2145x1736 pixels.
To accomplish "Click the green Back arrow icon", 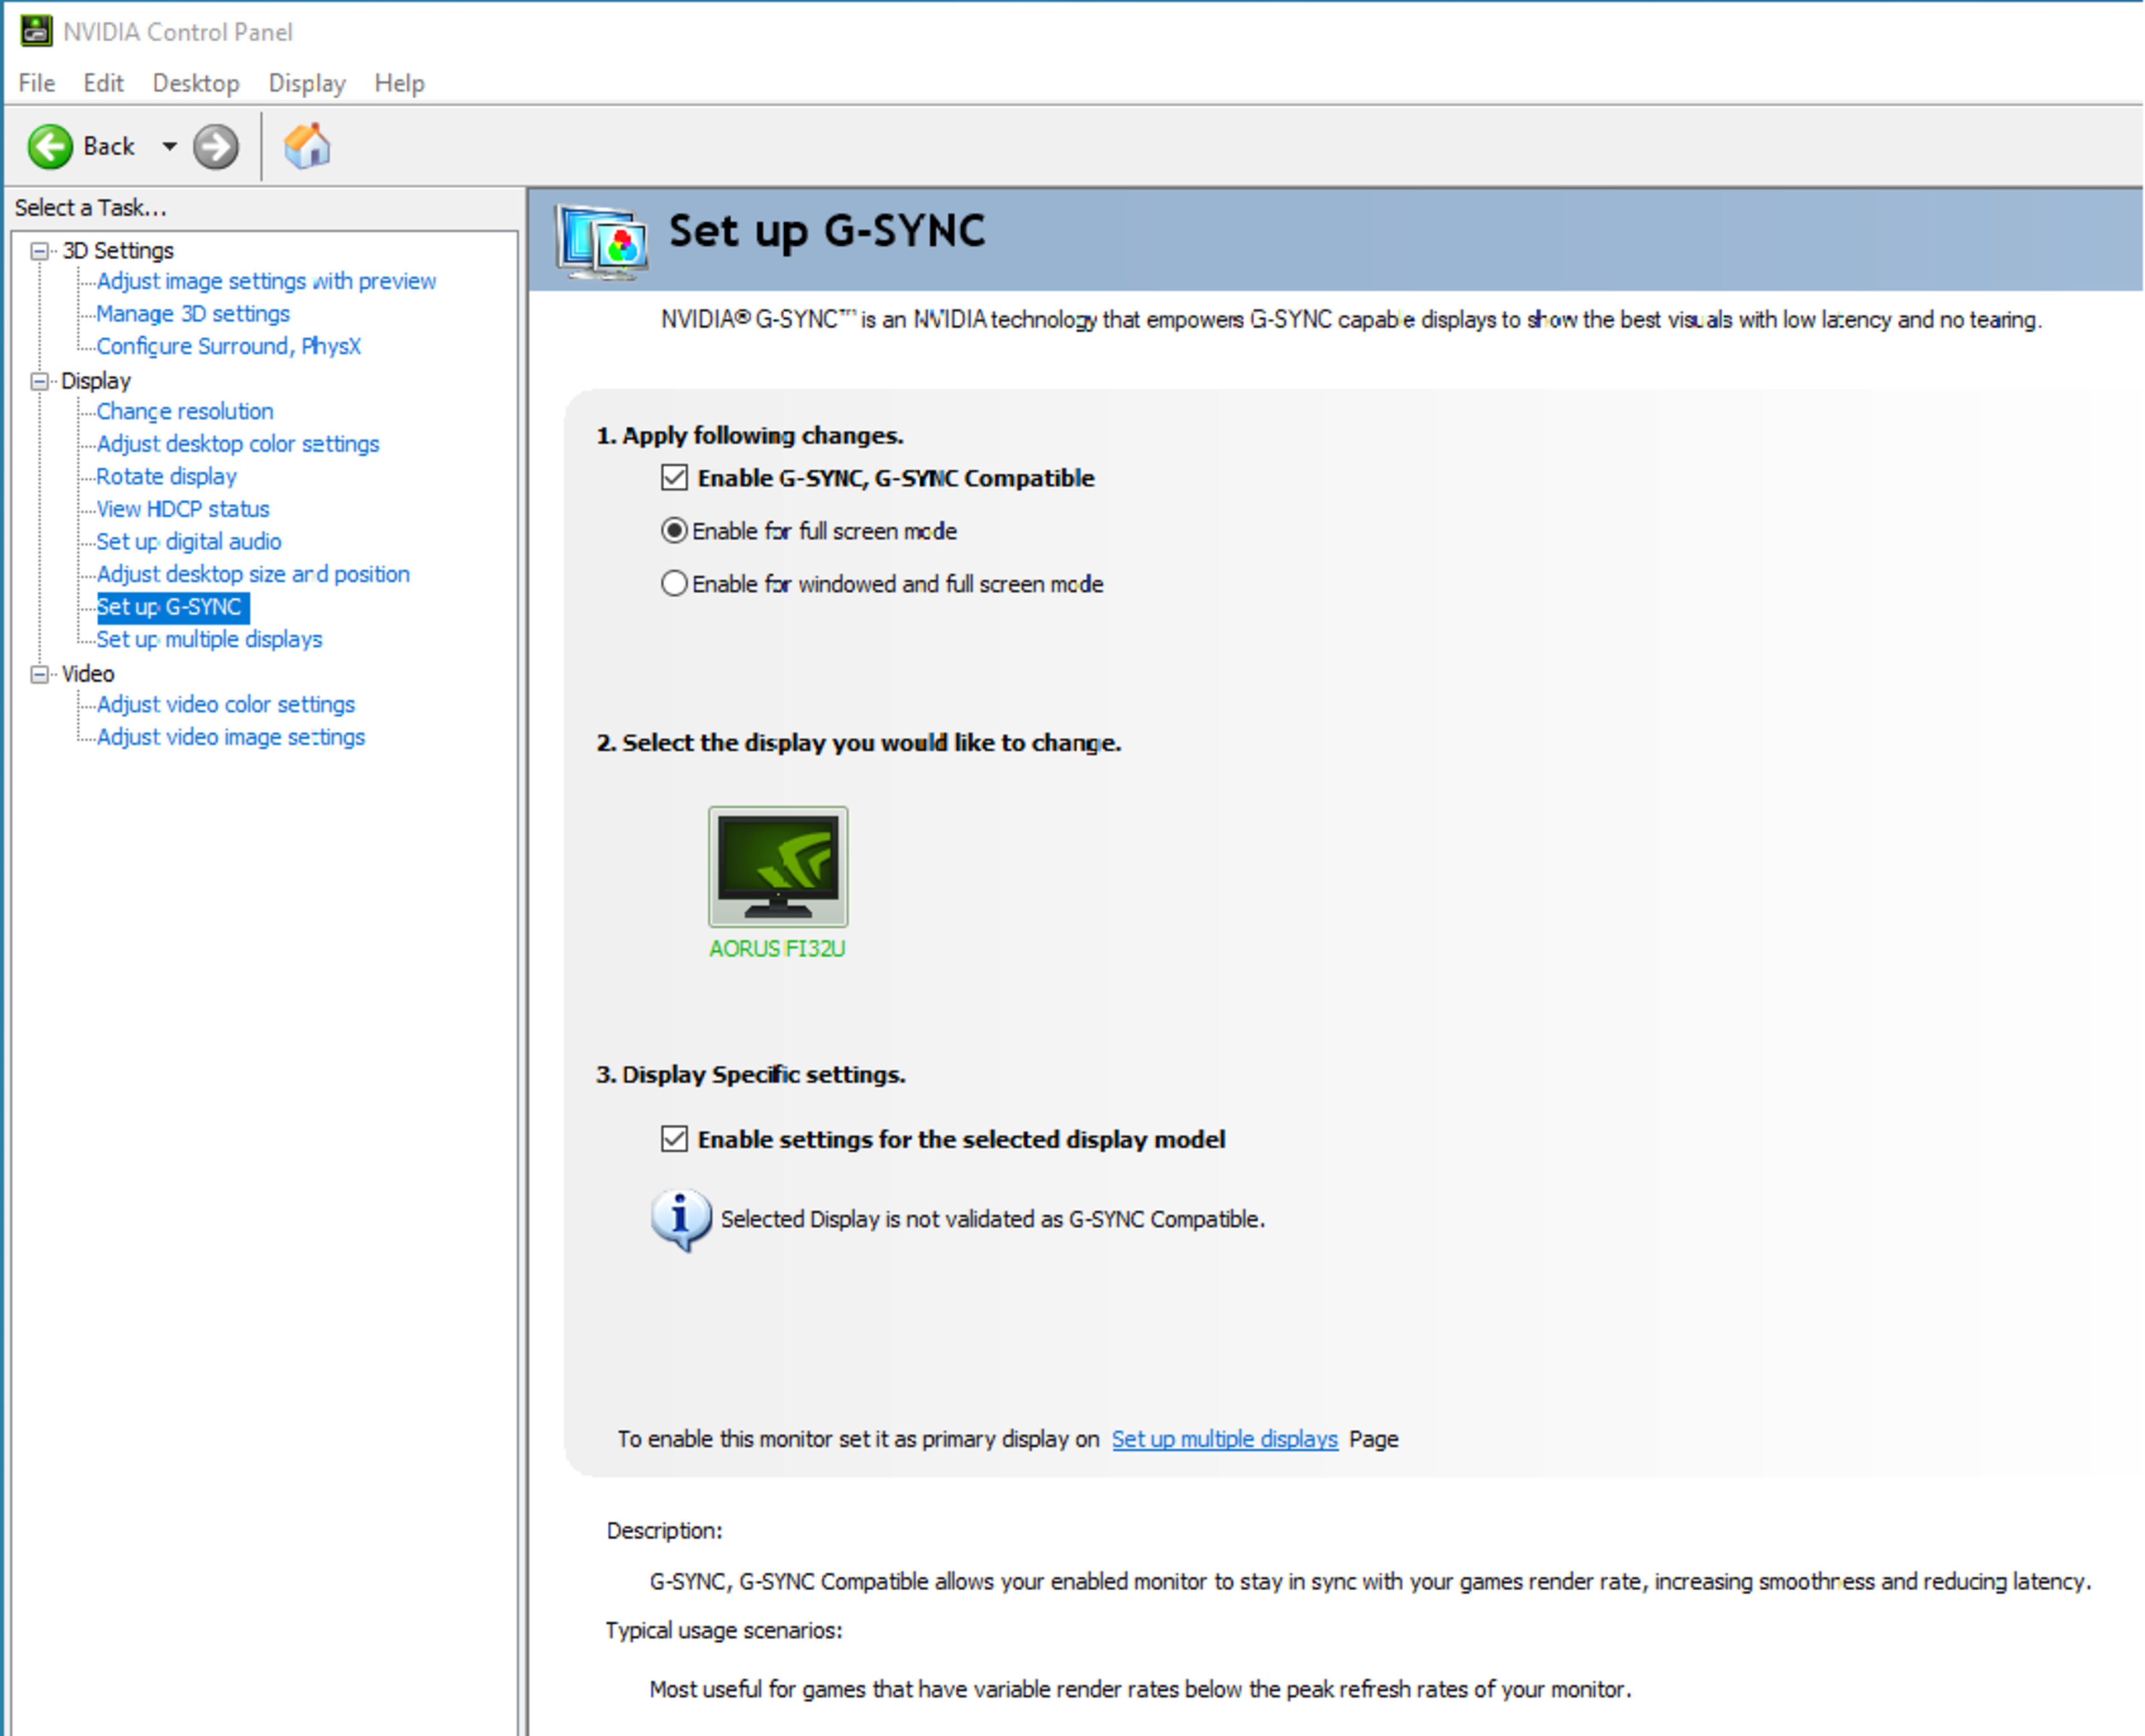I will (49, 146).
